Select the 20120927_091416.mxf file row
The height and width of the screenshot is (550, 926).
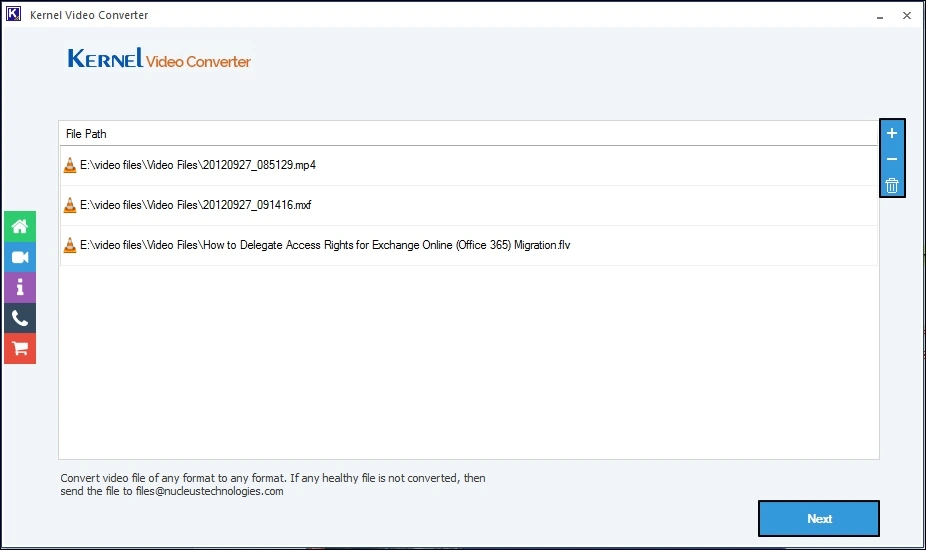(469, 205)
